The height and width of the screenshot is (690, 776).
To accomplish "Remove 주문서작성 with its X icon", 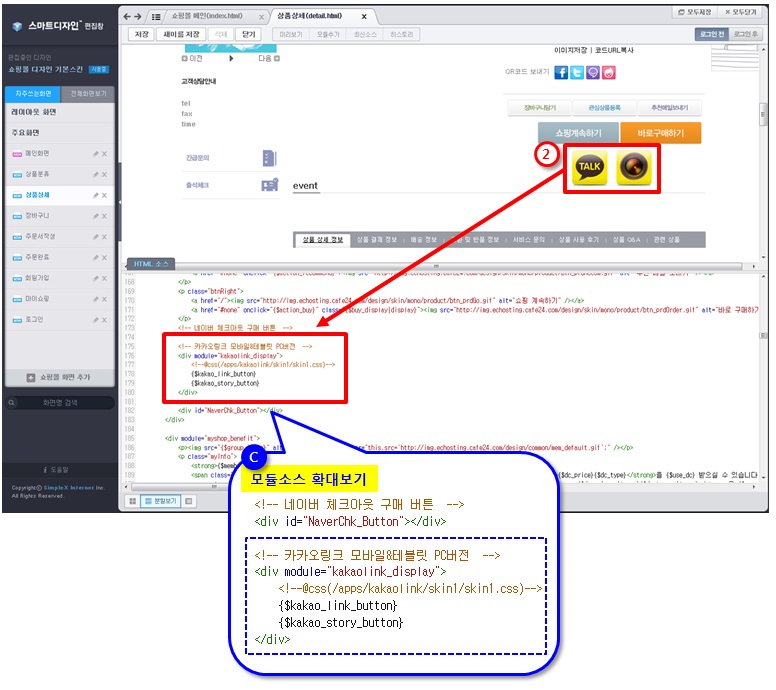I will (104, 238).
